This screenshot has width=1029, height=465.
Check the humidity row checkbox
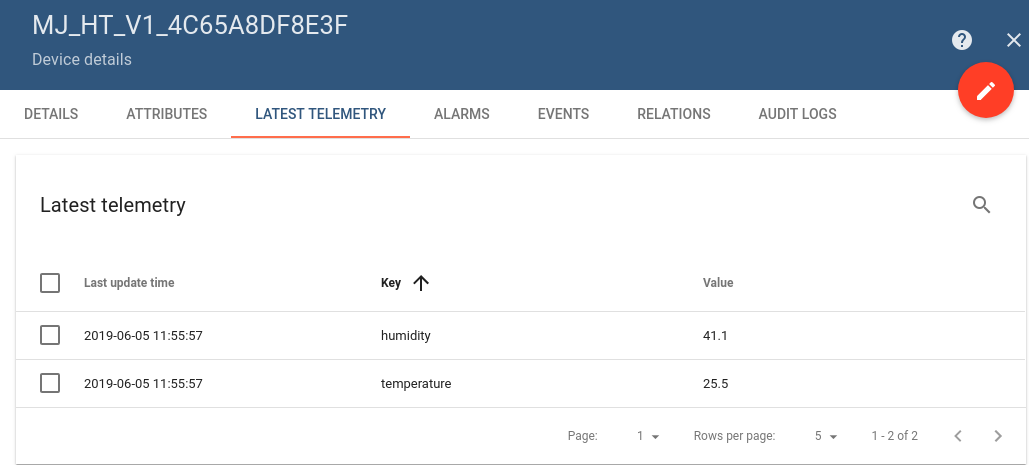tap(50, 335)
